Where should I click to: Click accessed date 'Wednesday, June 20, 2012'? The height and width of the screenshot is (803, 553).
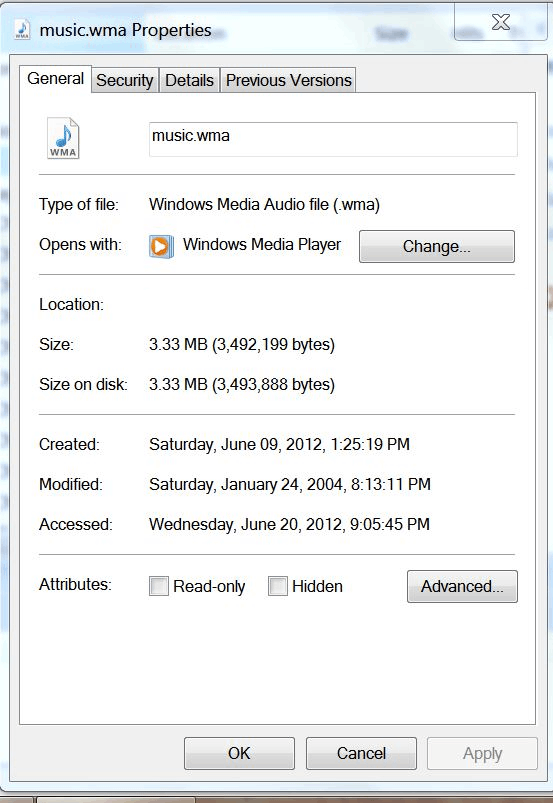coord(247,524)
